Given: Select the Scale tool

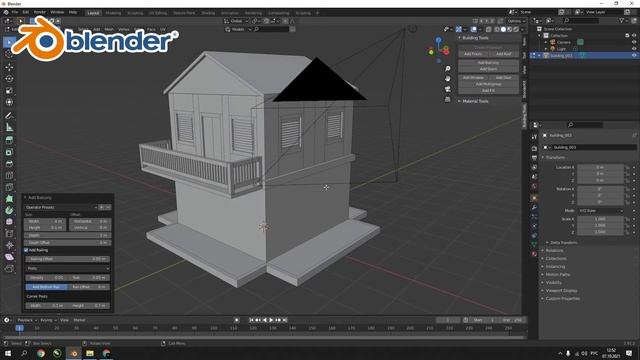Looking at the screenshot, I should point(9,90).
